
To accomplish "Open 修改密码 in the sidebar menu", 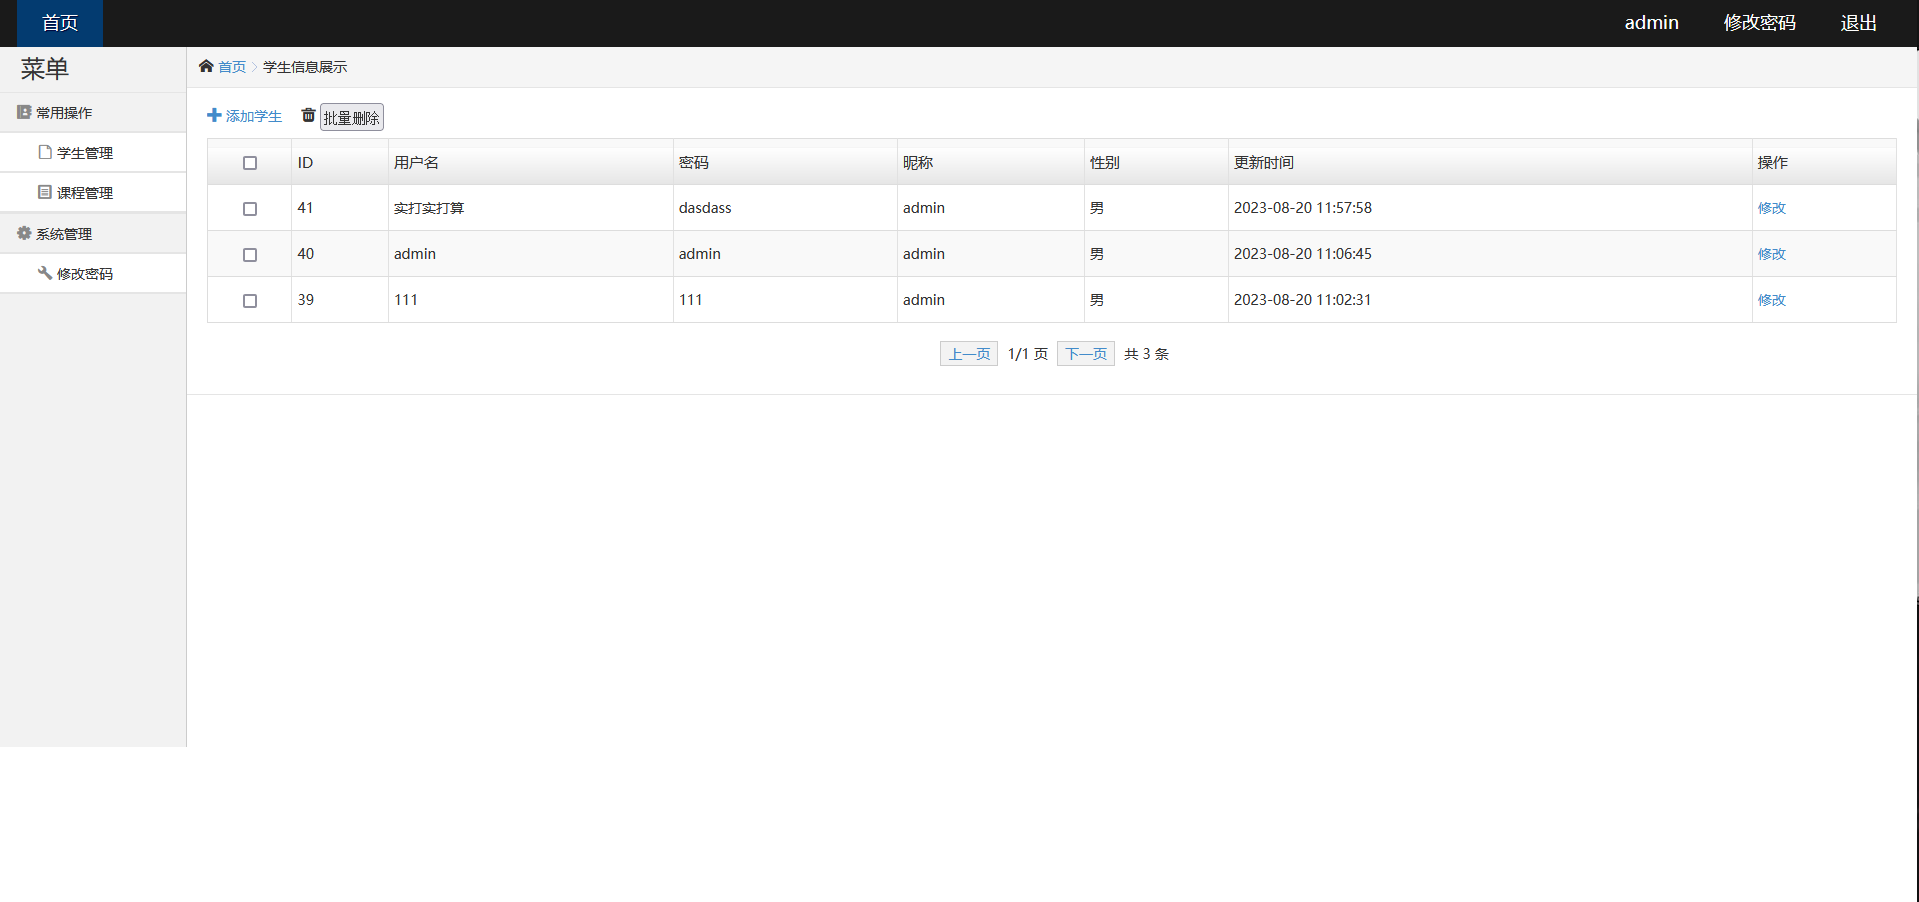I will 93,274.
